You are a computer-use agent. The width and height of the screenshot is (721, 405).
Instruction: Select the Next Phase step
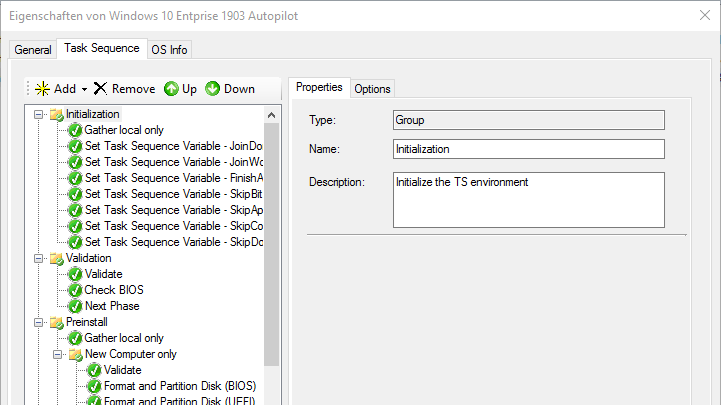pyautogui.click(x=112, y=306)
